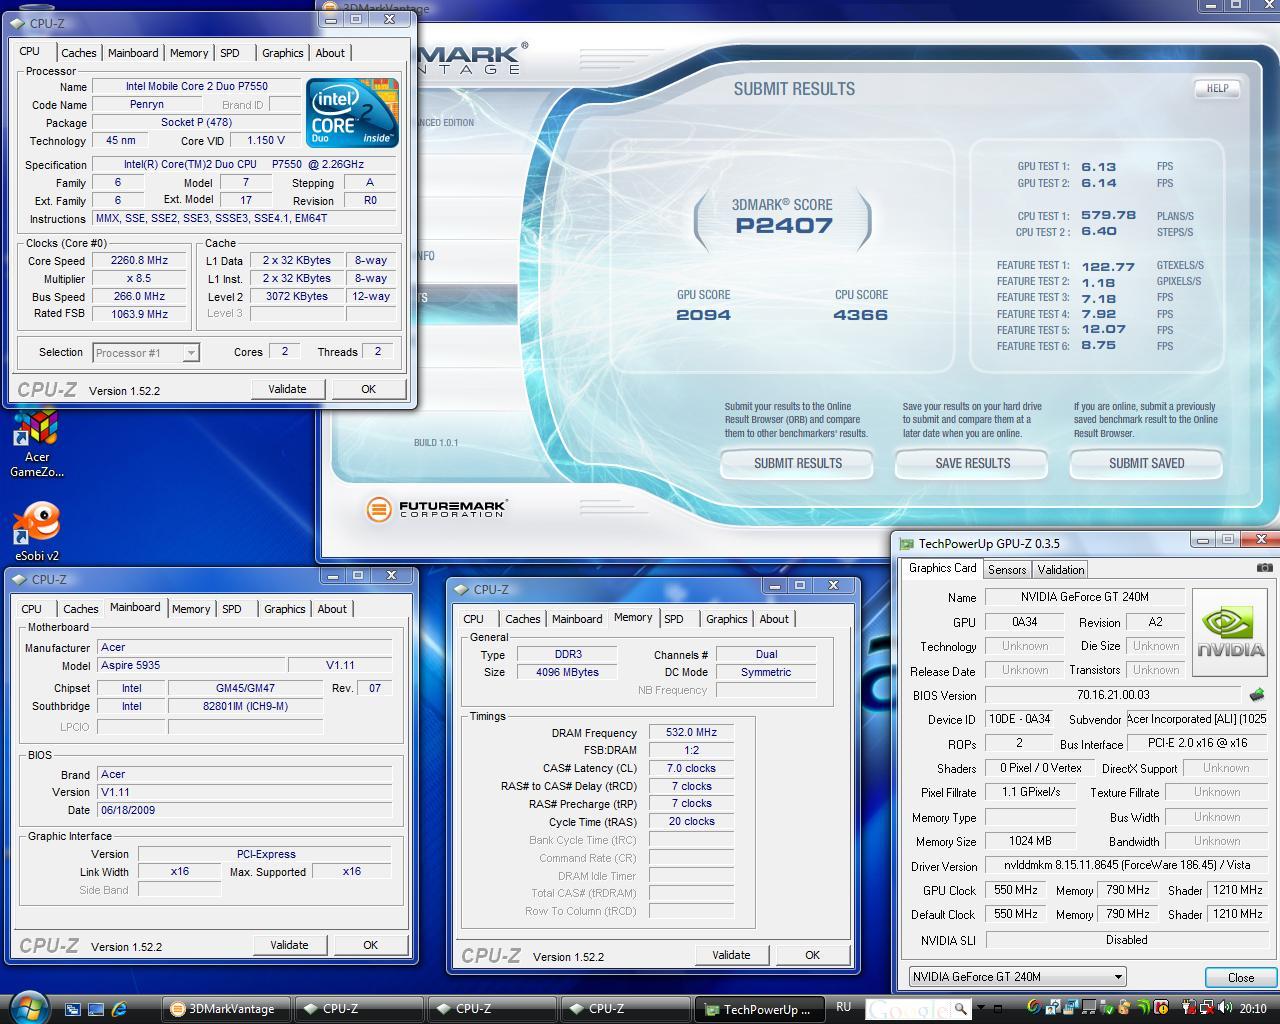Open the Acer GameZone desktop shortcut
The width and height of the screenshot is (1280, 1024).
[37, 442]
